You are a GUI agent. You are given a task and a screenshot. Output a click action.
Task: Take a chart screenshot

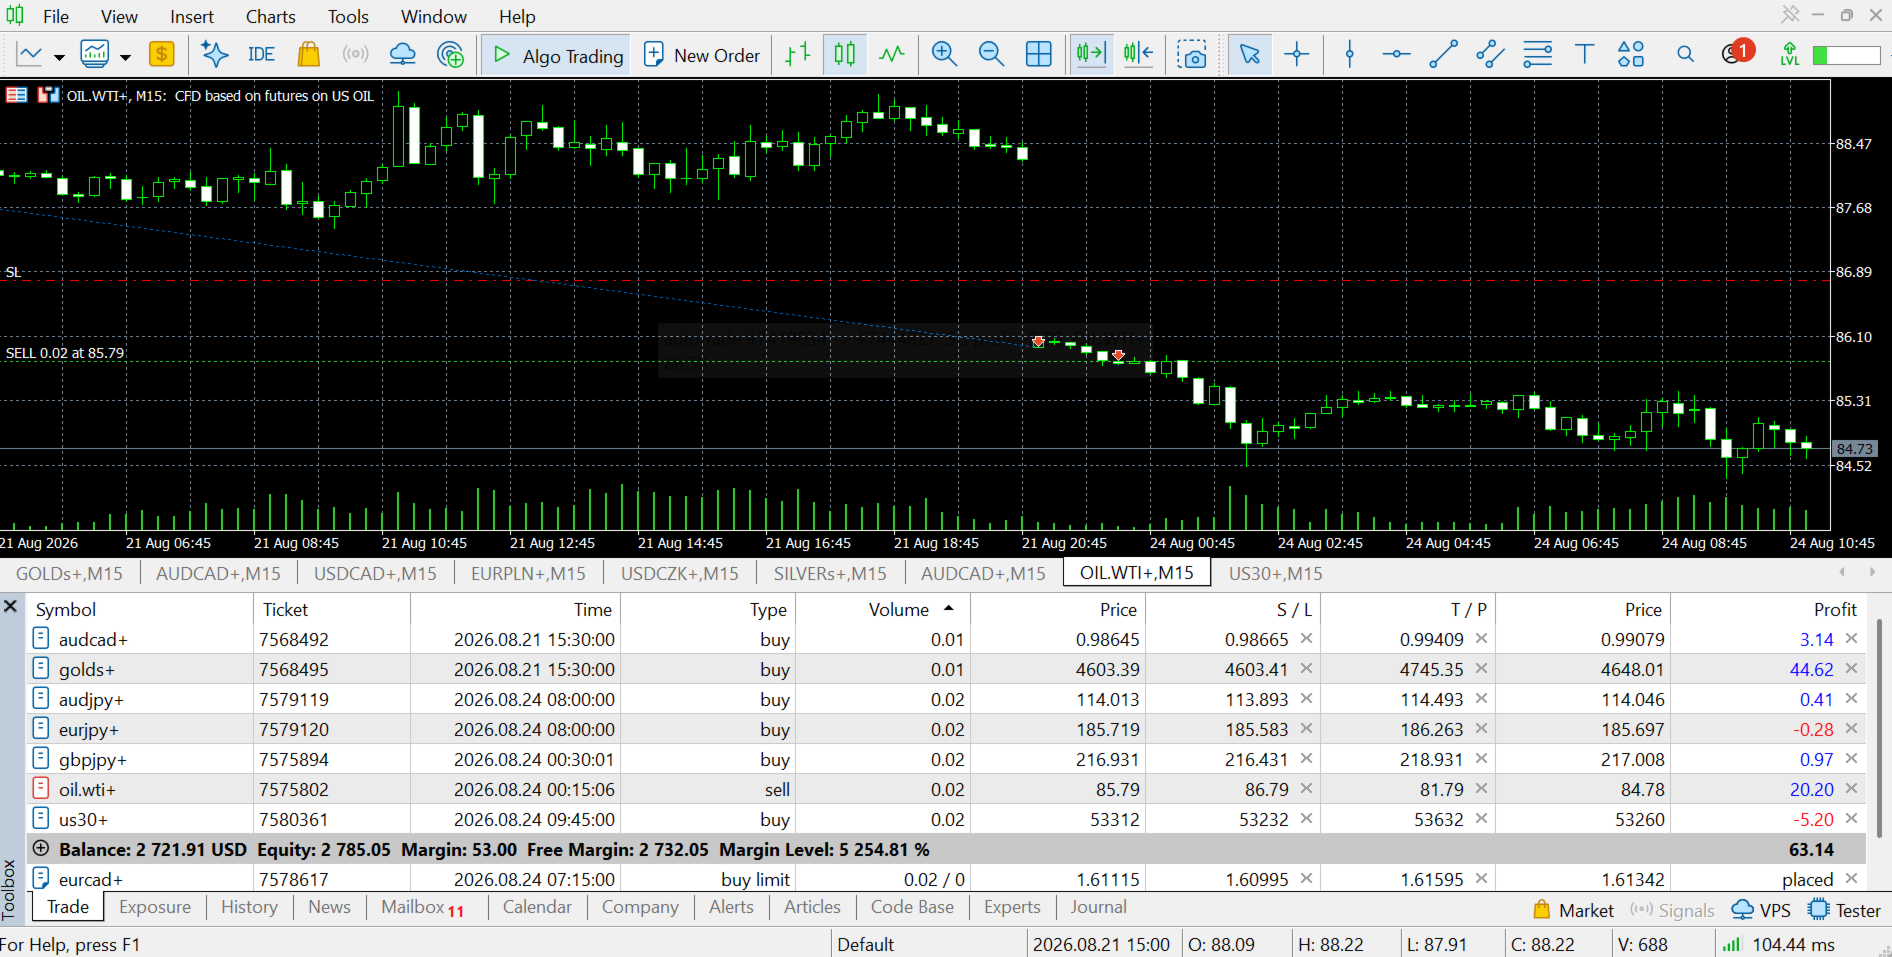[x=1191, y=54]
